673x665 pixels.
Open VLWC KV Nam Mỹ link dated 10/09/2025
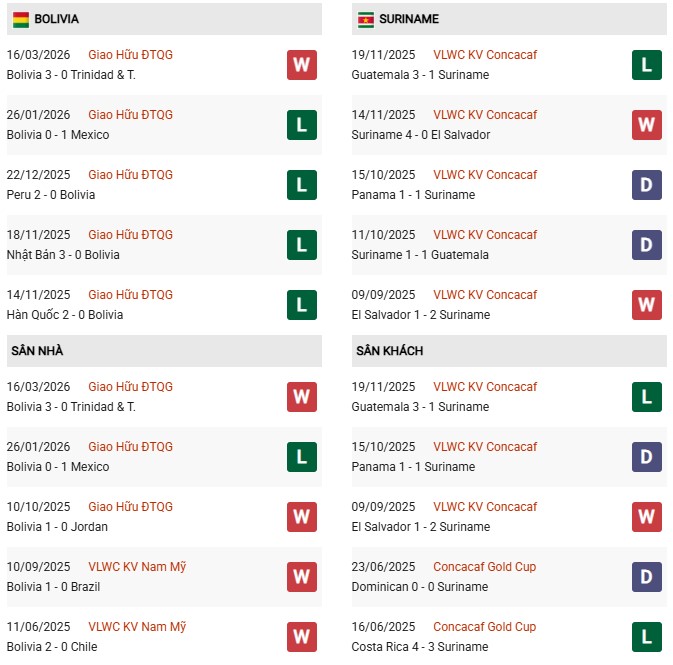pos(137,567)
